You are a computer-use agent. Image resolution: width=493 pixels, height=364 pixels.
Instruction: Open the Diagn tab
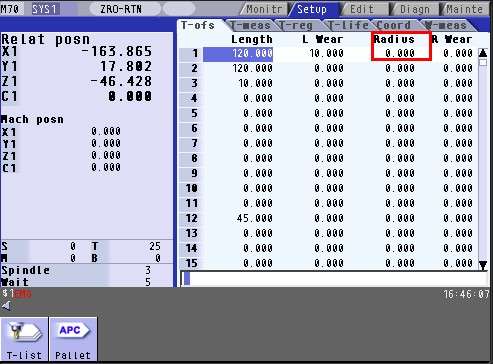[414, 9]
